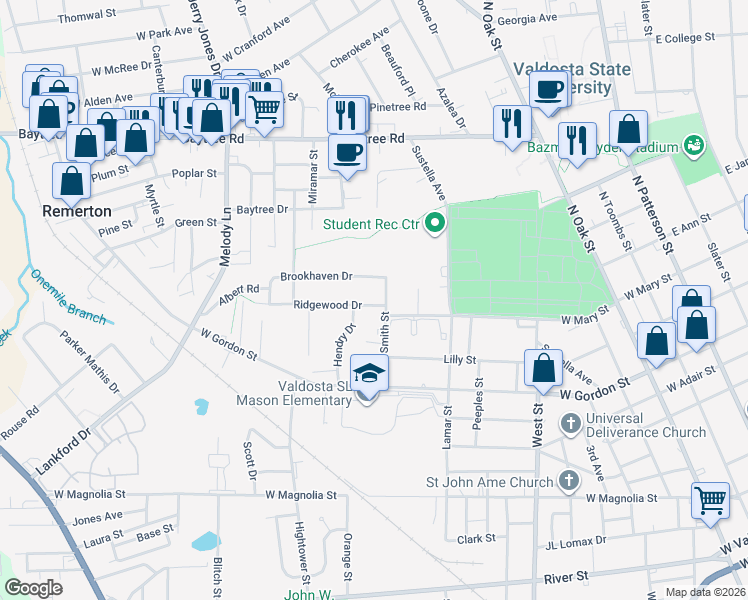Open the Bazemore-Hyder Stadium green icon
Viewport: 748px width, 600px height.
tap(693, 146)
